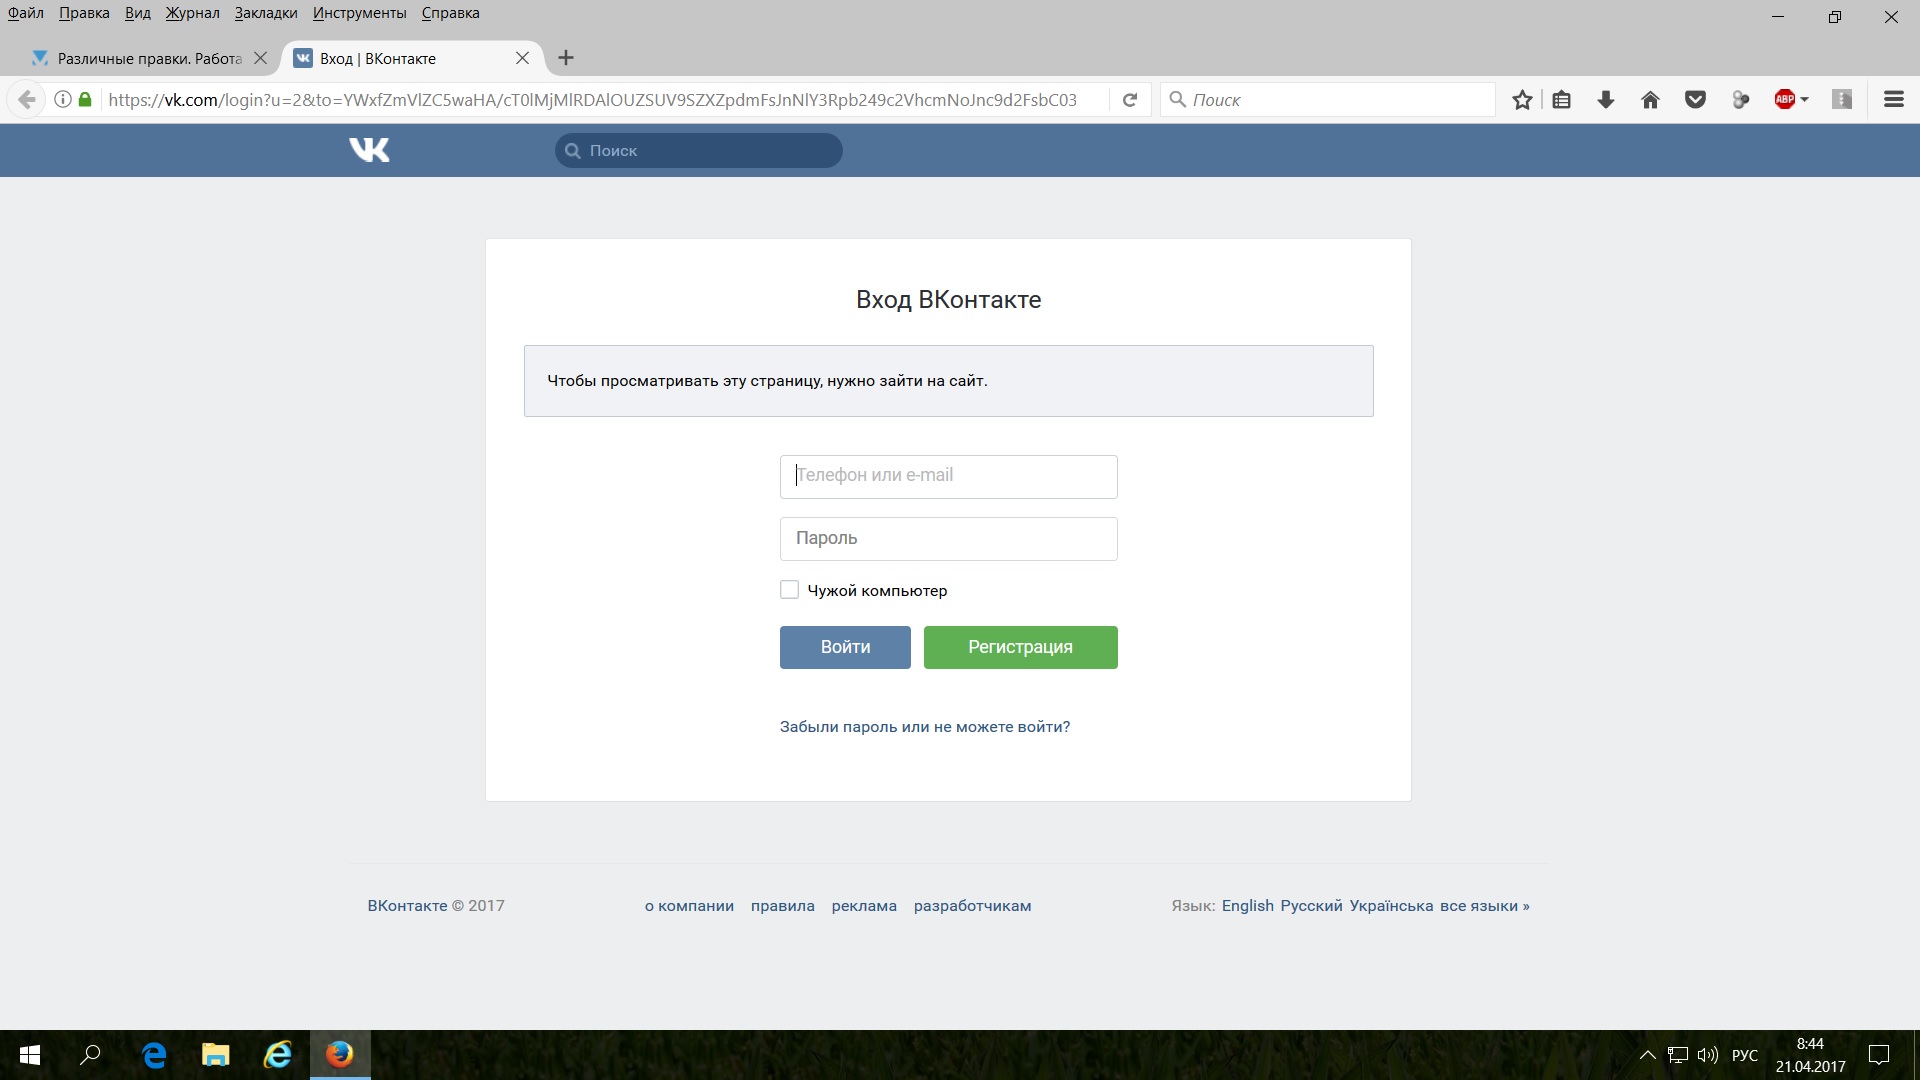Open the реклама footer link
The image size is (1920, 1080).
point(864,906)
